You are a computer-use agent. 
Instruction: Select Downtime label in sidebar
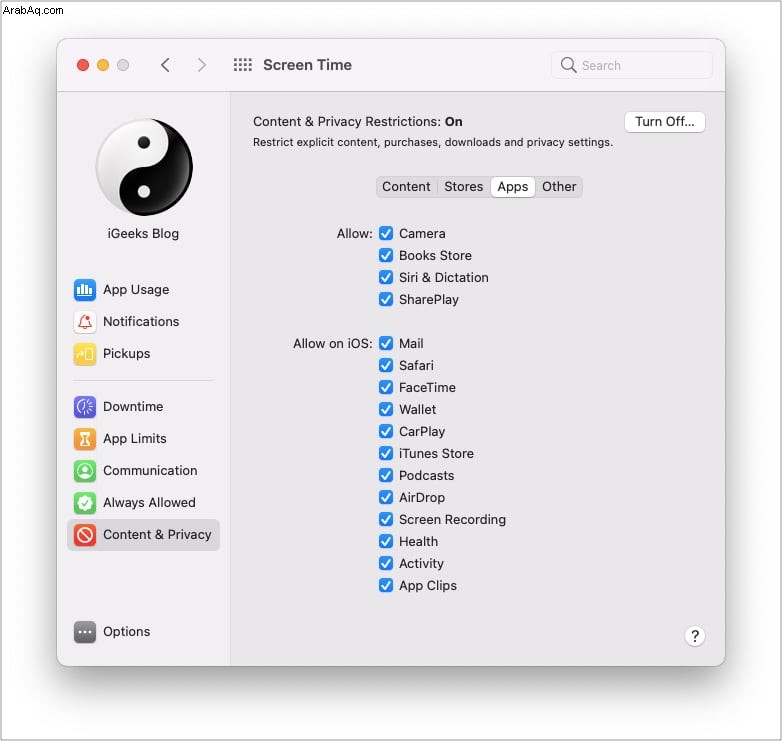[133, 406]
